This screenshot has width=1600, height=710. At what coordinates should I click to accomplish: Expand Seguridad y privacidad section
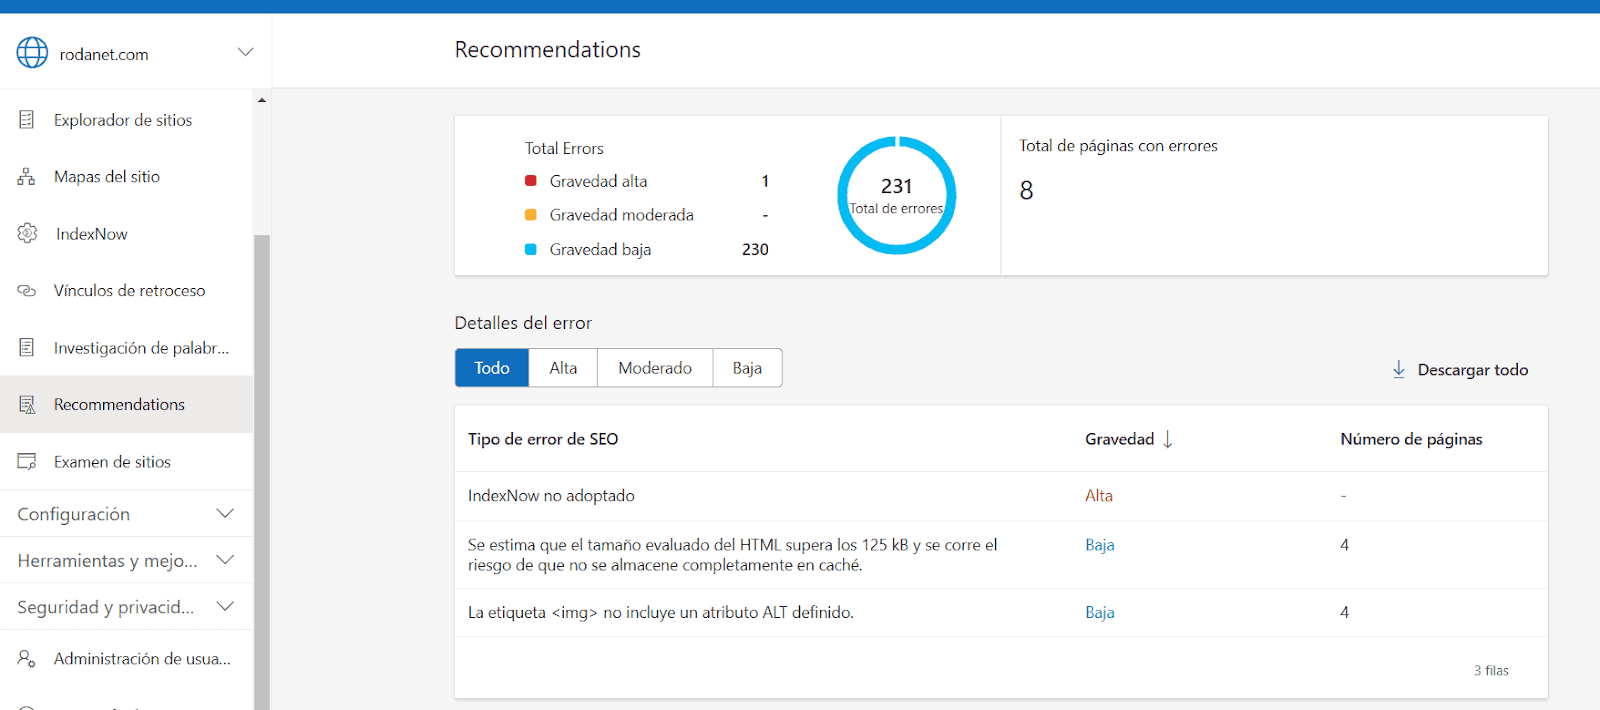(x=225, y=606)
